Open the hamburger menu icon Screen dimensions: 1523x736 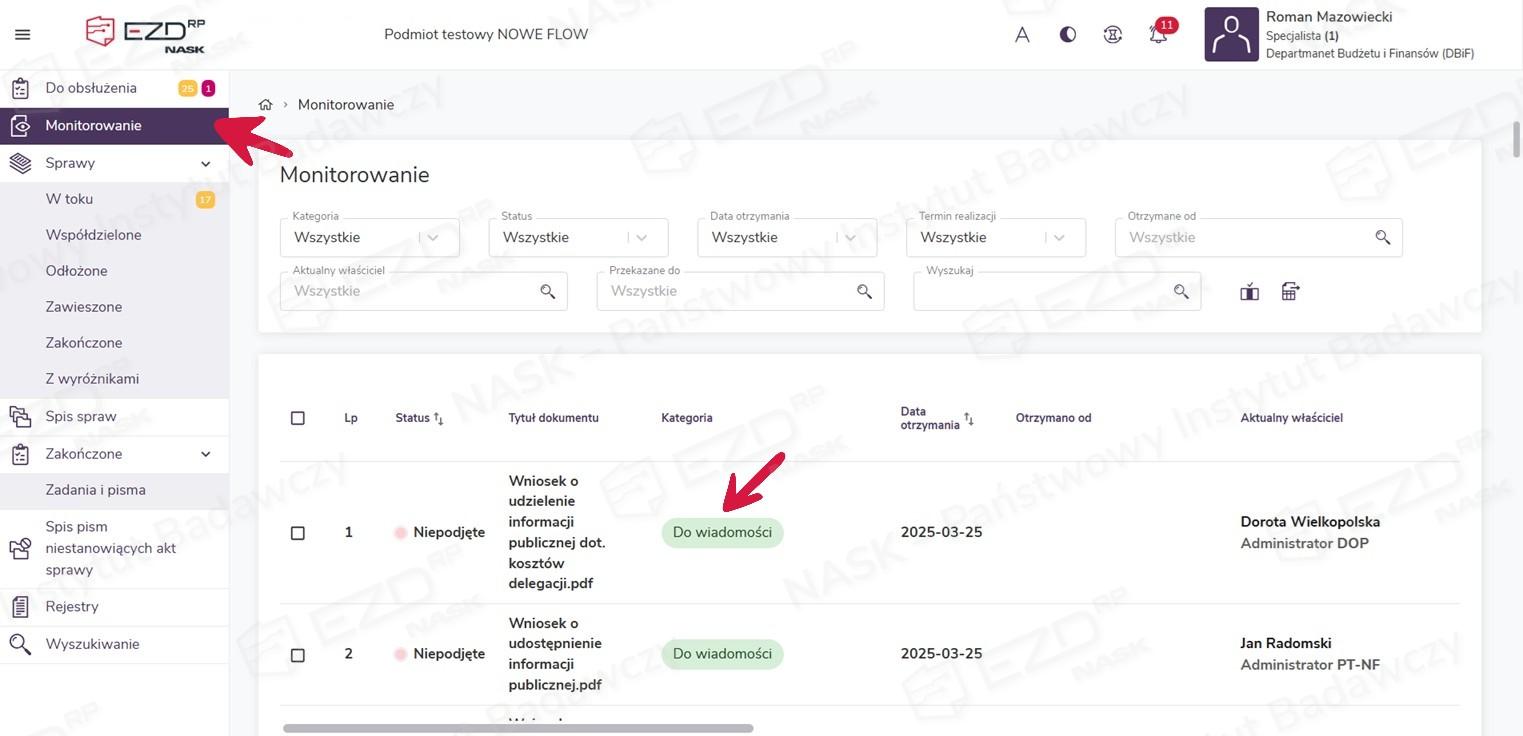coord(22,35)
